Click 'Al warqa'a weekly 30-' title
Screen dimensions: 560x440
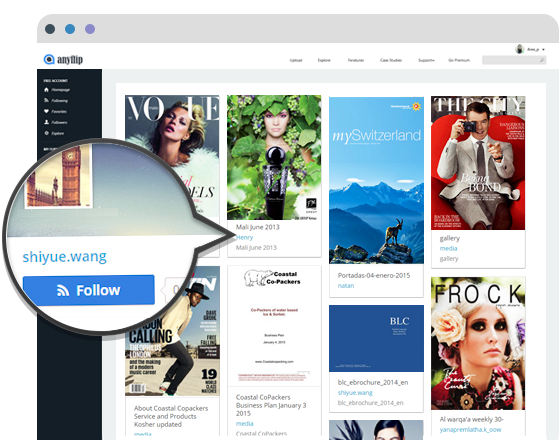471,419
